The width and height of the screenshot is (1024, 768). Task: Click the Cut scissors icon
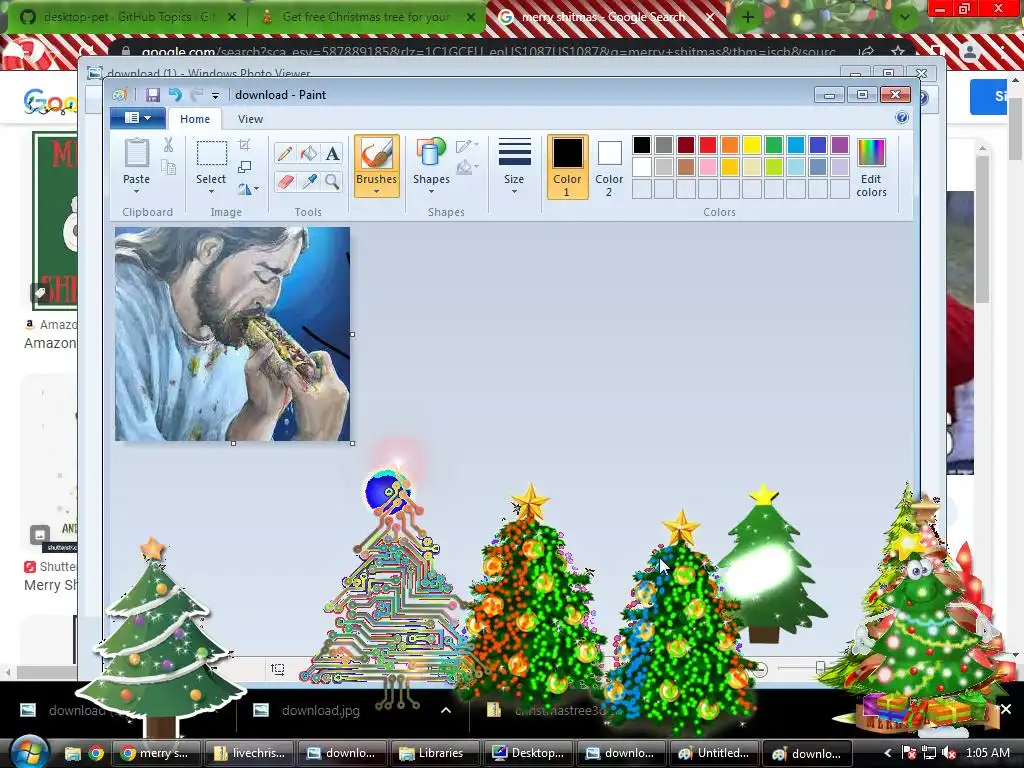tap(168, 145)
